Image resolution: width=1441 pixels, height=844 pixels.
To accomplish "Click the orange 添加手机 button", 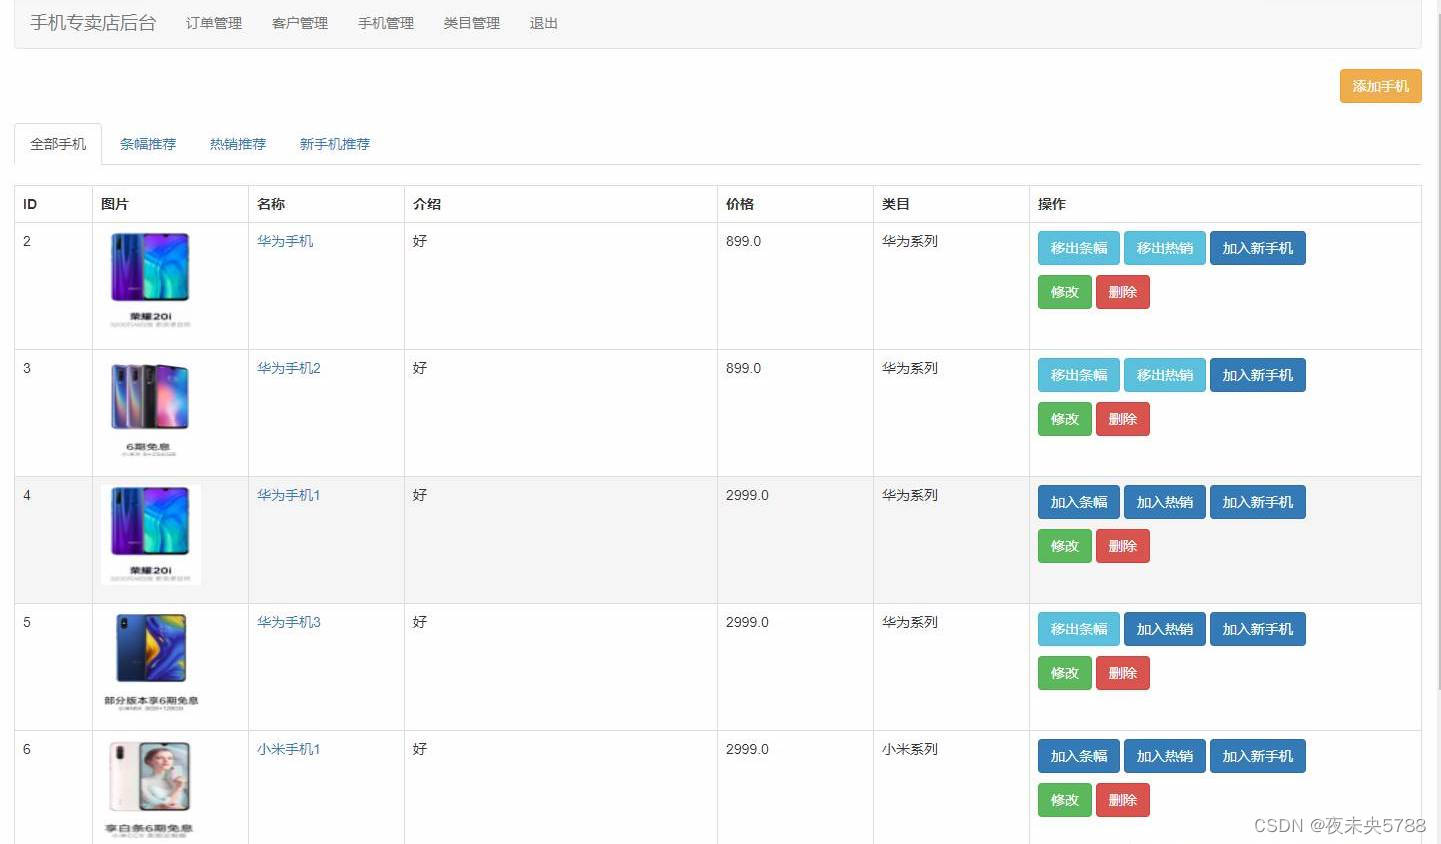I will click(1380, 86).
